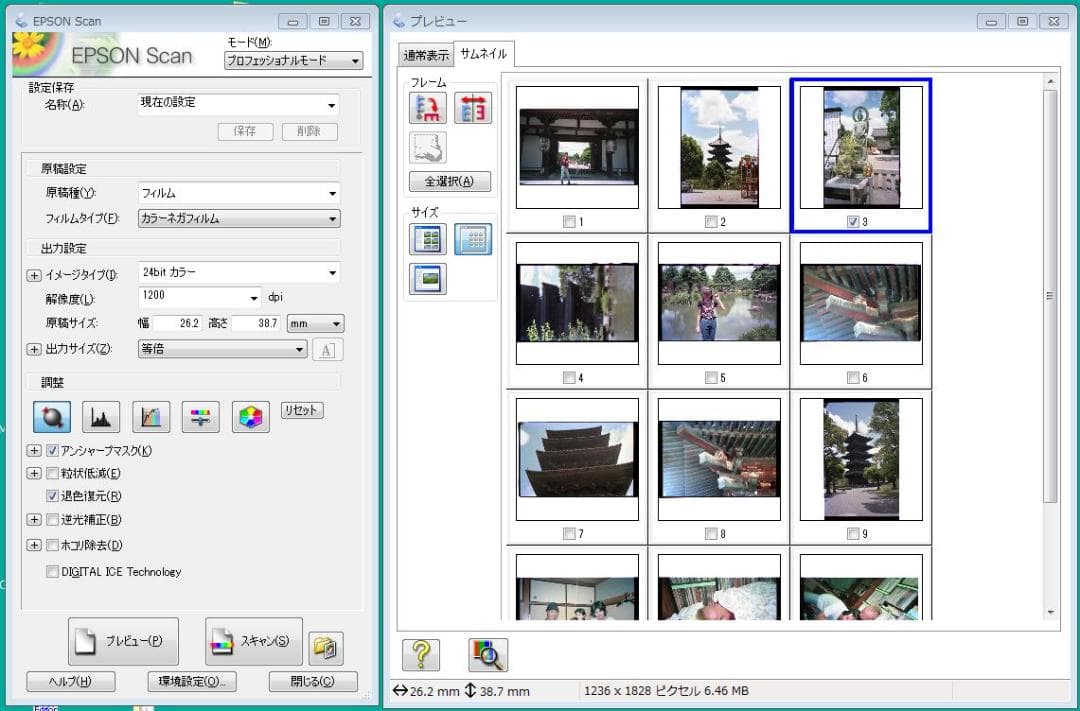This screenshot has height=711, width=1080.
Task: Open the color palette adjustment tool
Action: coord(250,416)
